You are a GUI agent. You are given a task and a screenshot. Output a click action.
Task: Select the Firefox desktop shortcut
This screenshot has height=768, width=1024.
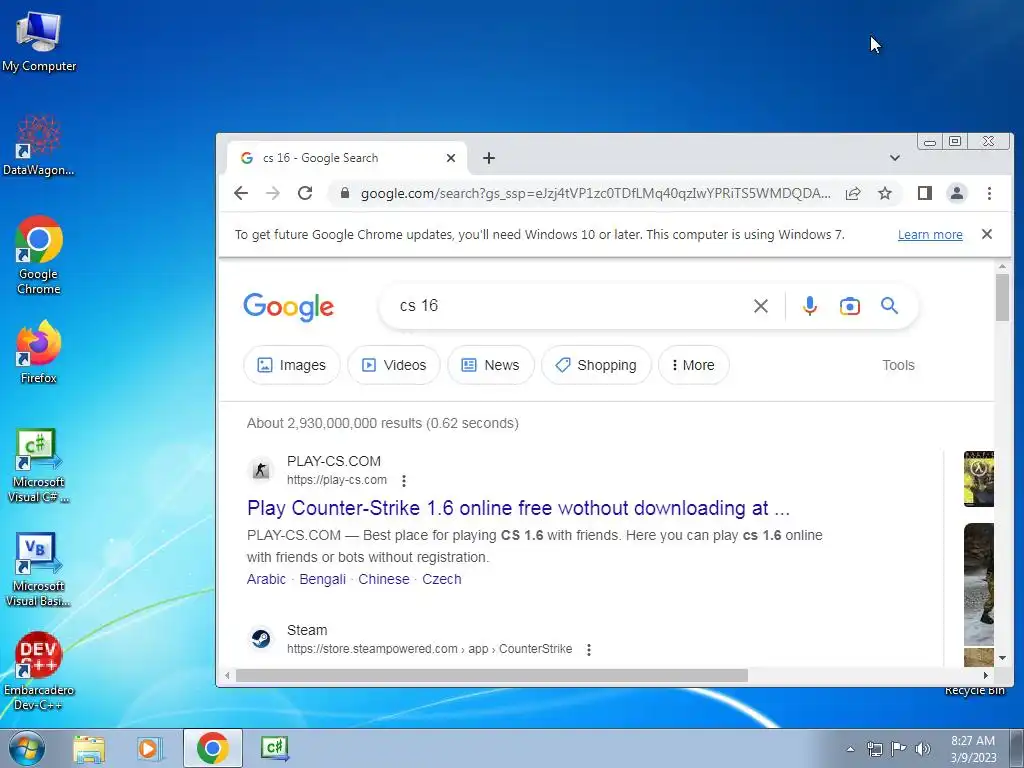(39, 353)
